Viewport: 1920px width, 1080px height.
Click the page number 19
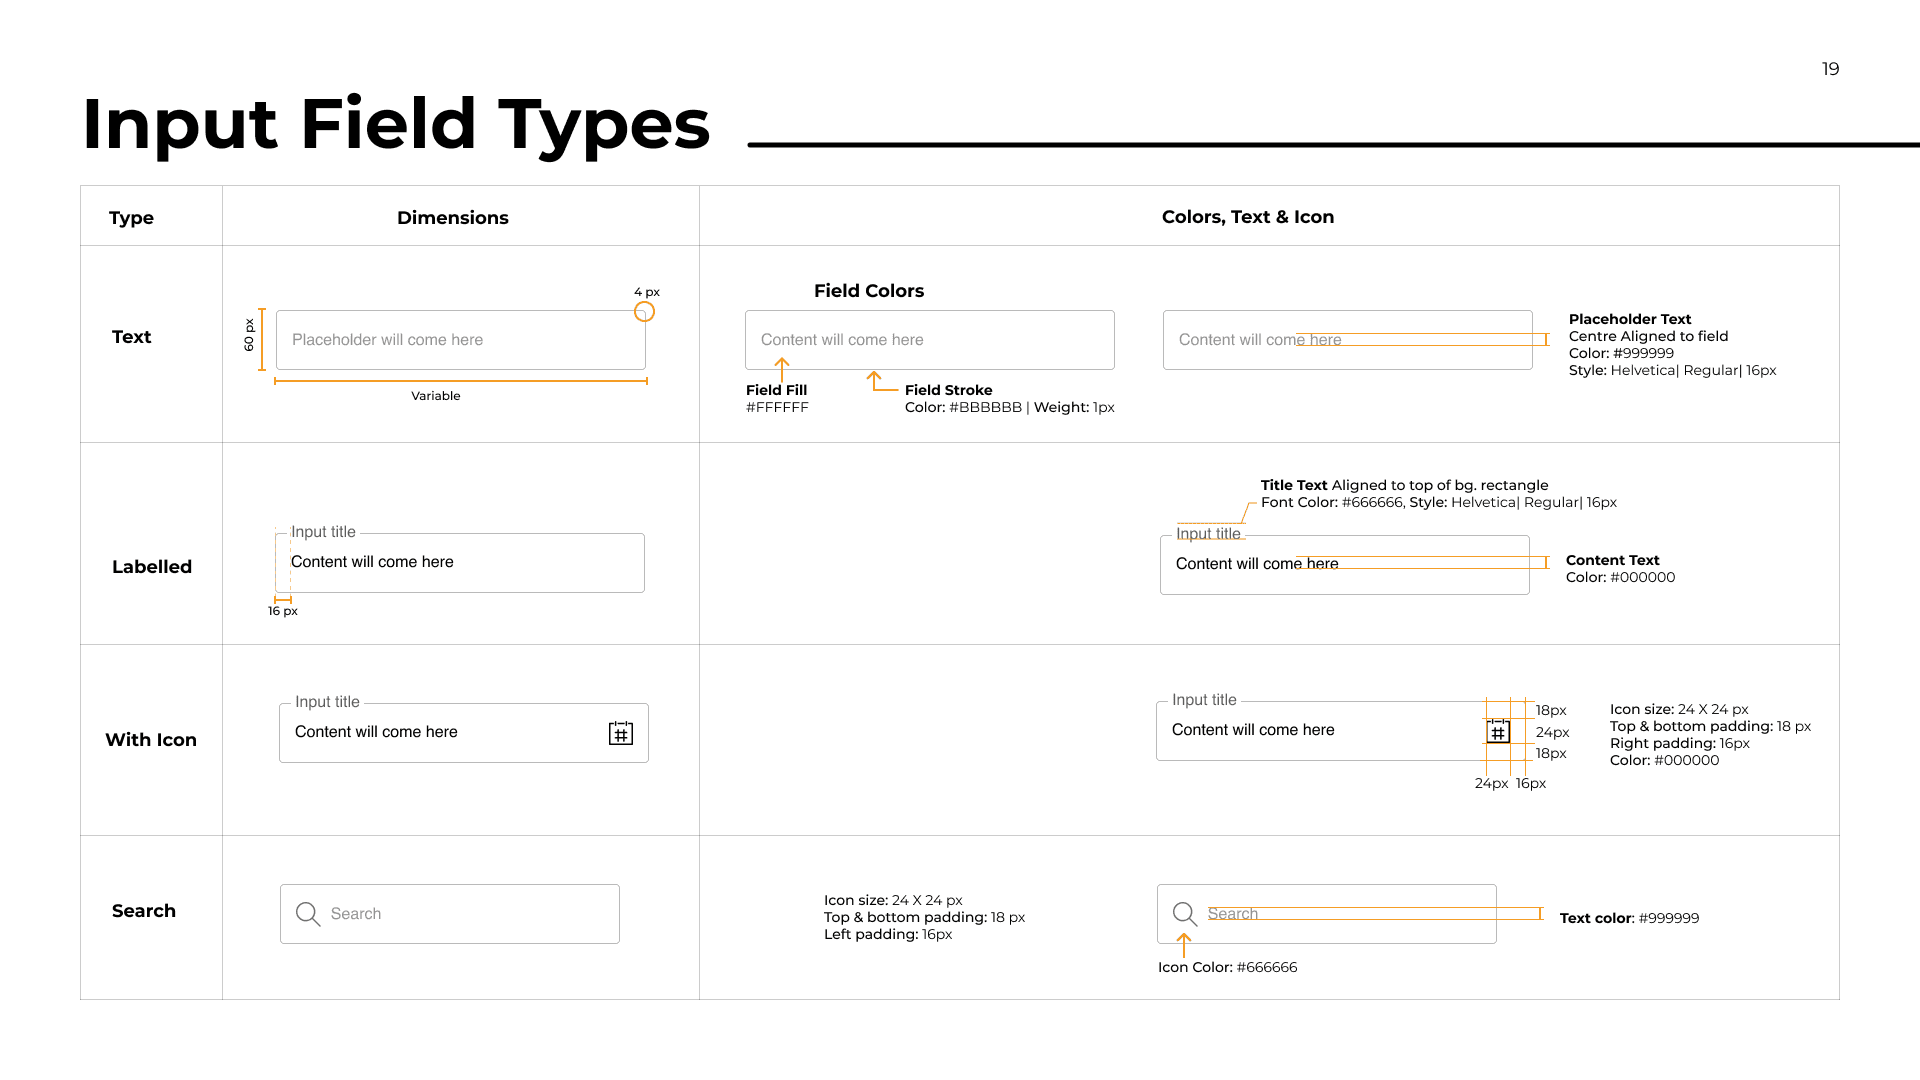pyautogui.click(x=1831, y=69)
